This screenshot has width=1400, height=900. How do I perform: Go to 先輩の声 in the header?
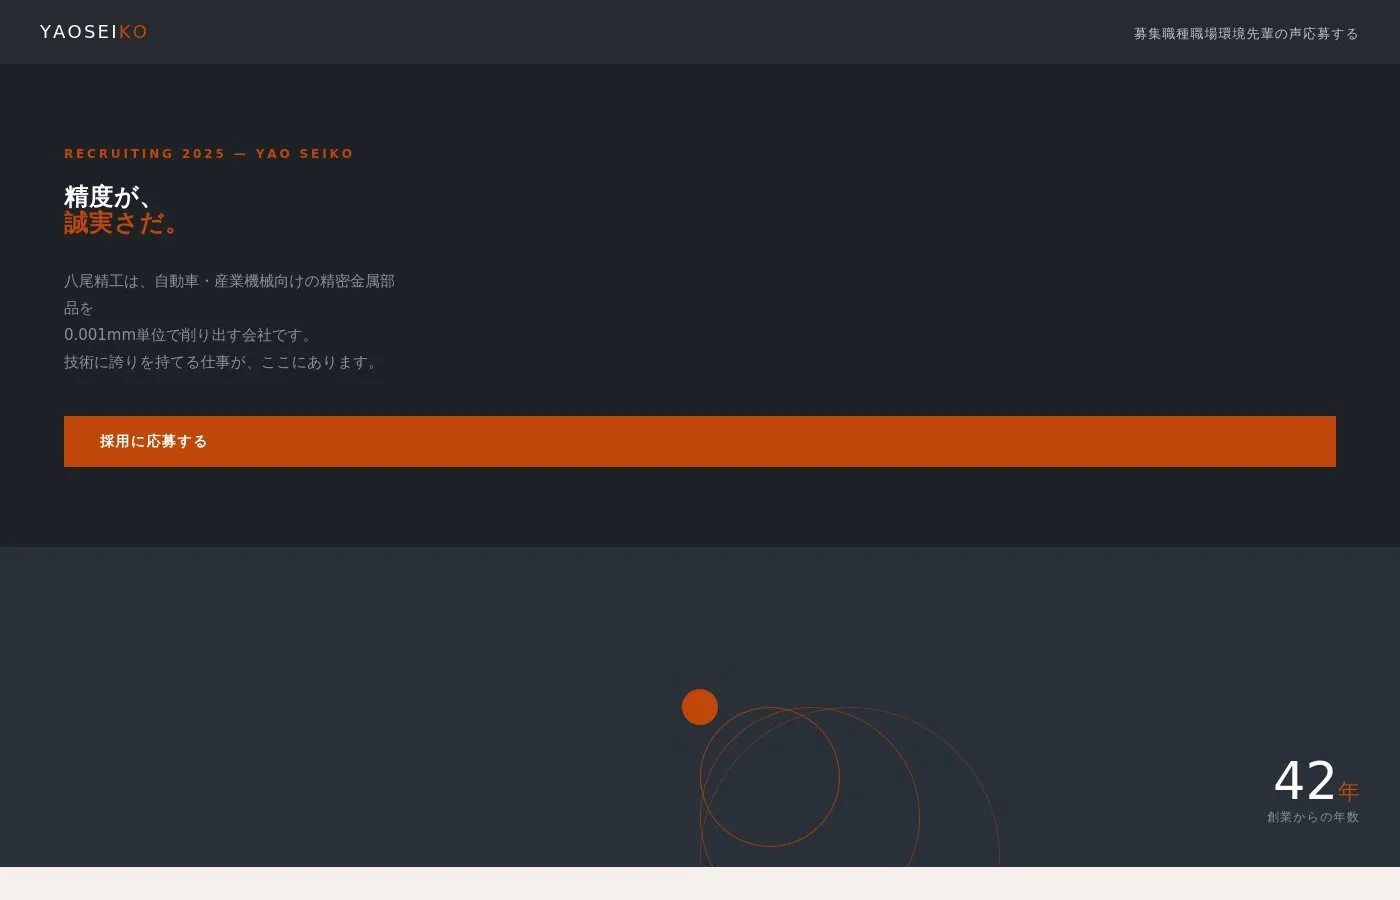pyautogui.click(x=1274, y=33)
